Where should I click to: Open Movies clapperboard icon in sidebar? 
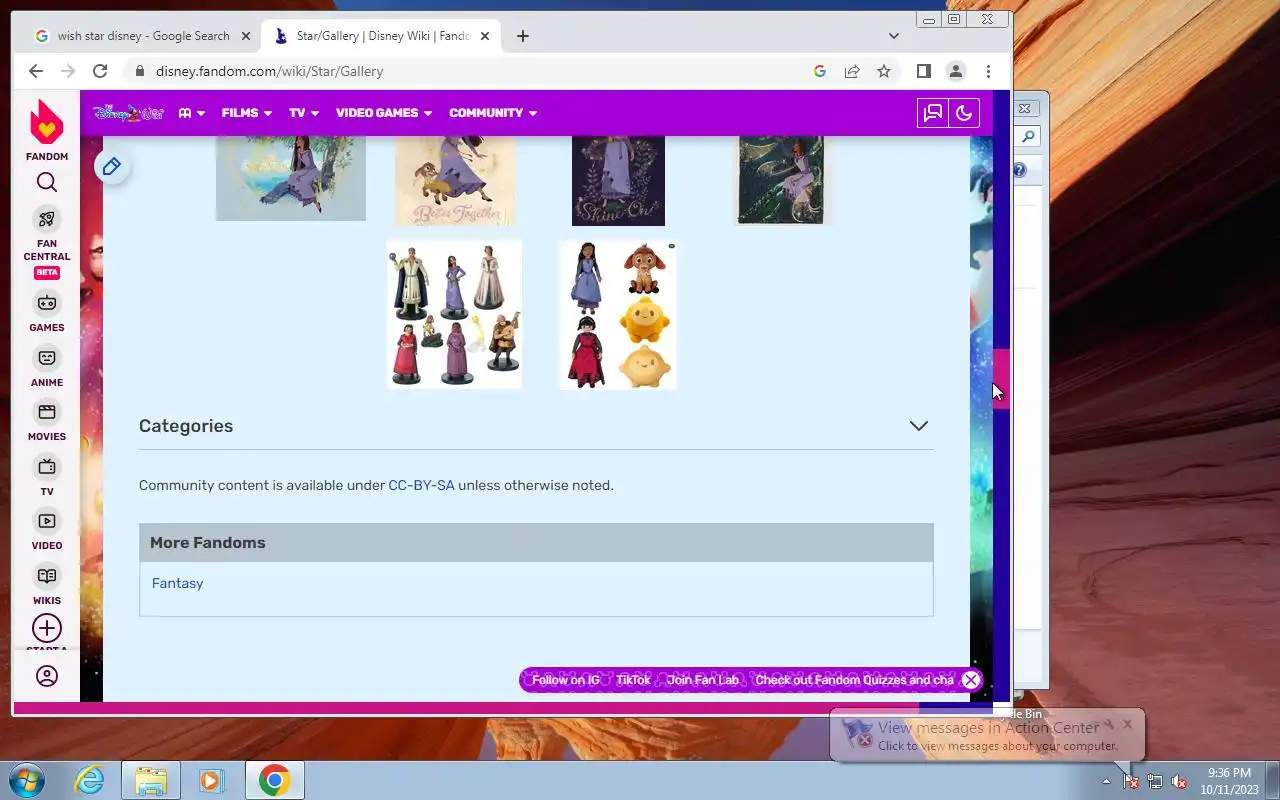[x=47, y=412]
